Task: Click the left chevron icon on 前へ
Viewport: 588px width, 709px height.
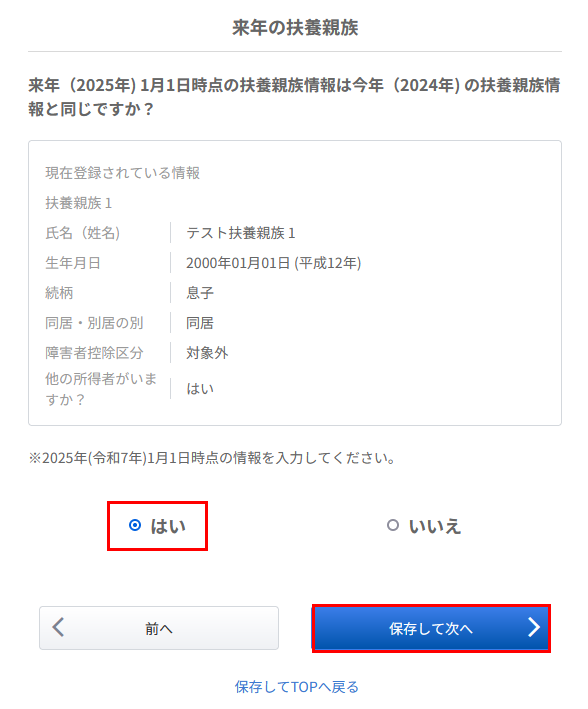Action: (58, 628)
